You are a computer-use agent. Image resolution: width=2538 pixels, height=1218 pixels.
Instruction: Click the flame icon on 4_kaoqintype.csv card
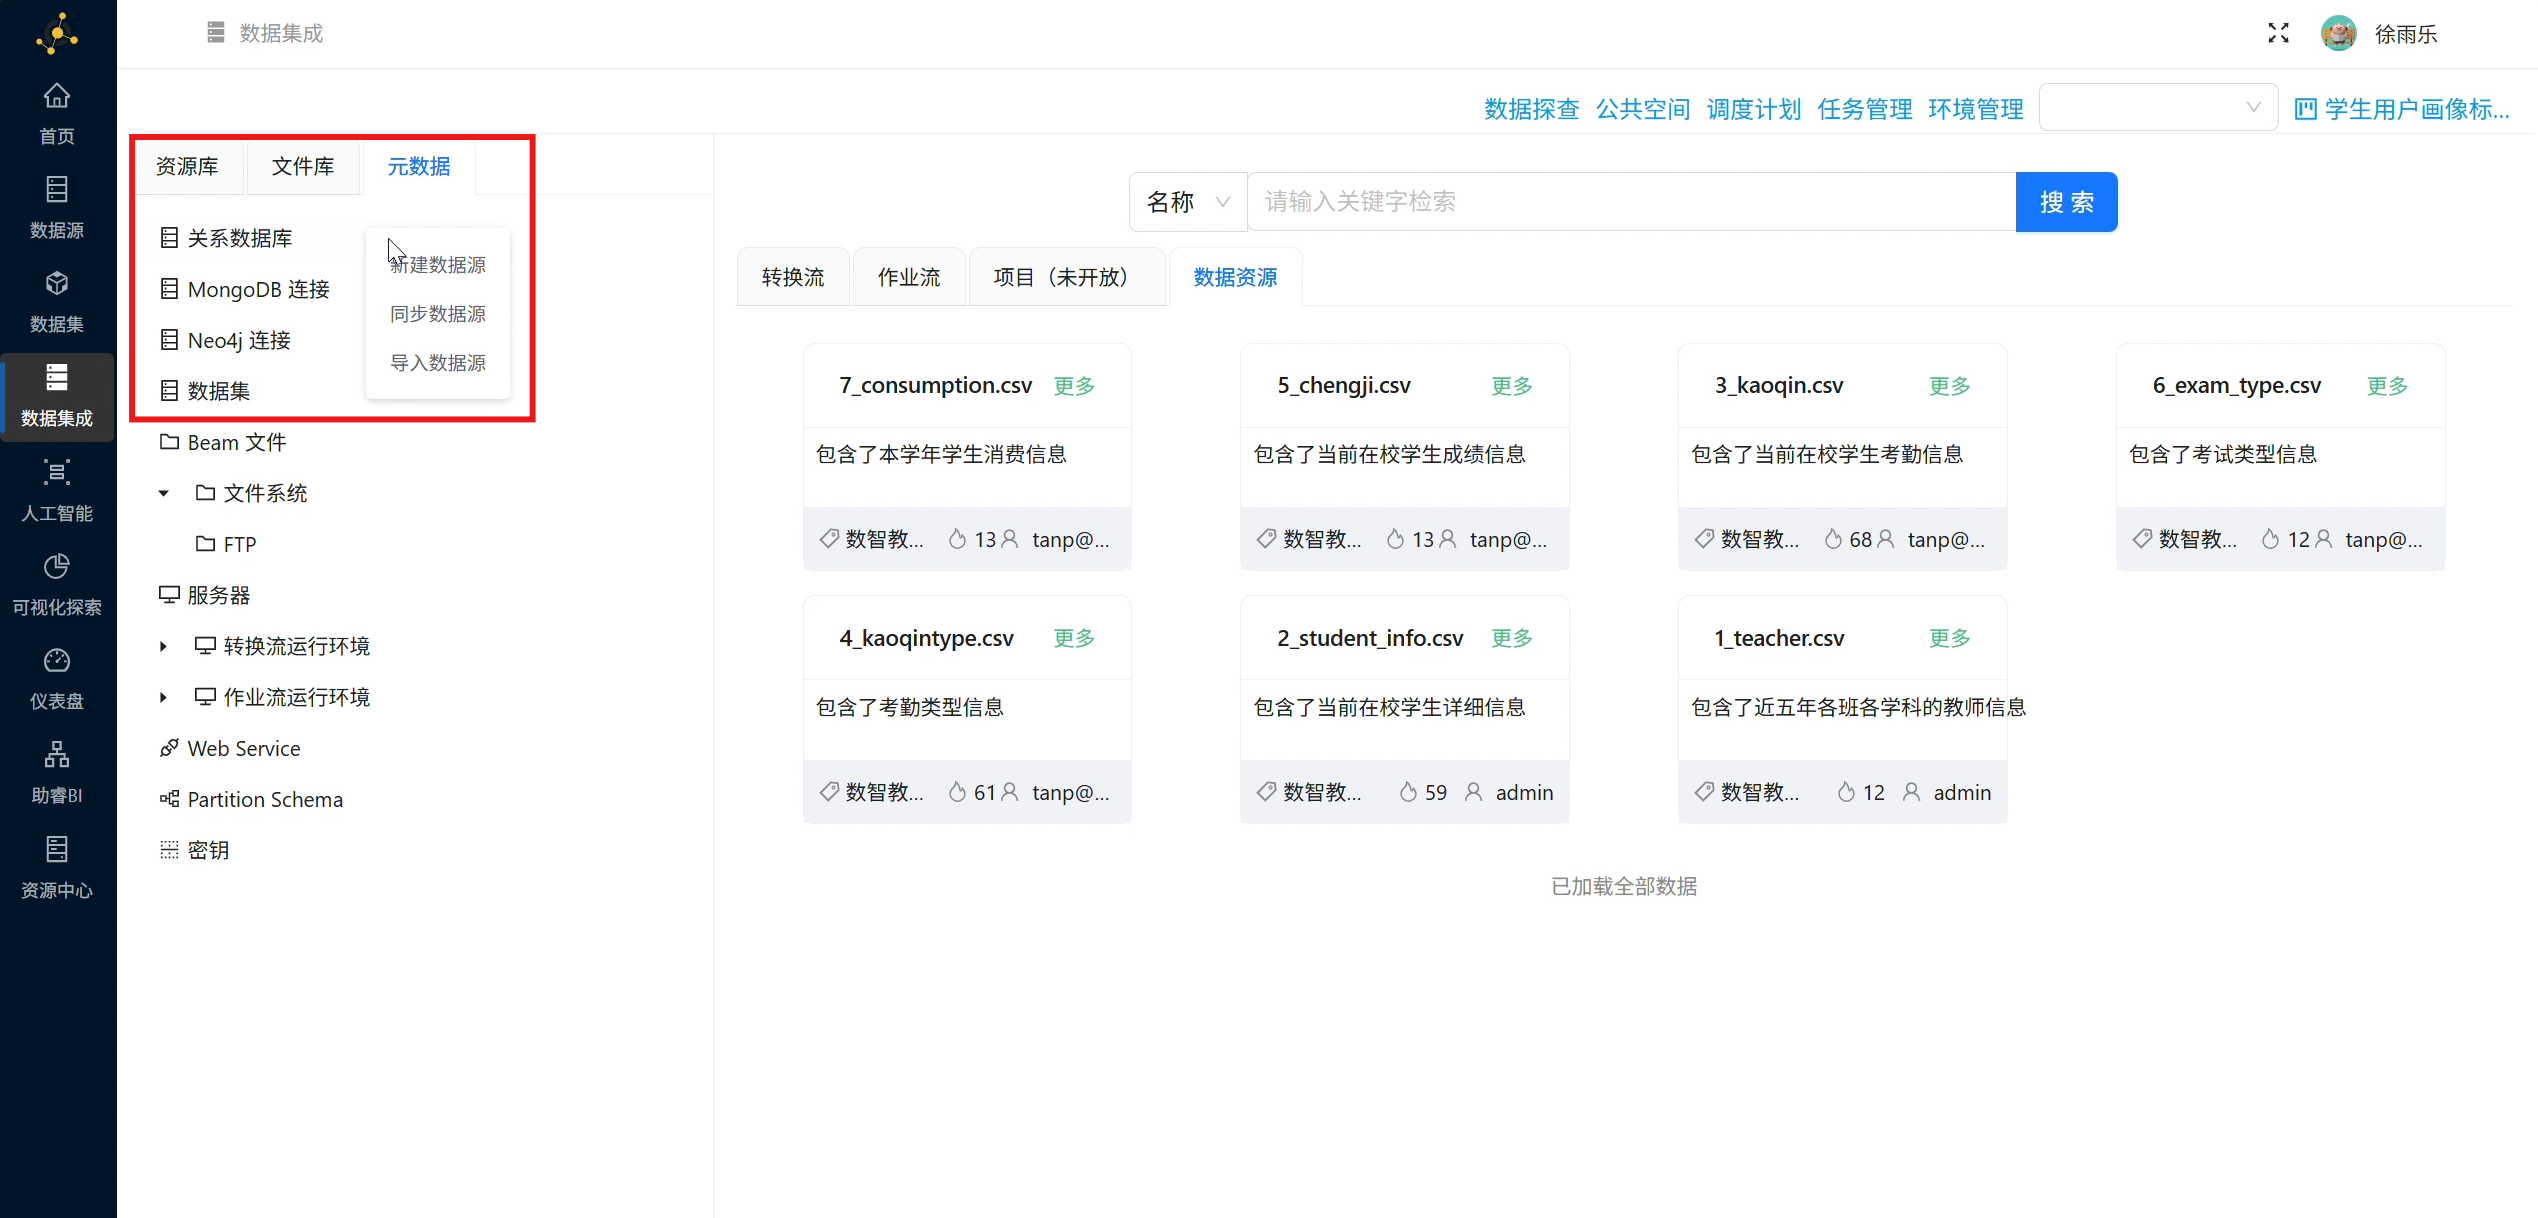(x=957, y=792)
